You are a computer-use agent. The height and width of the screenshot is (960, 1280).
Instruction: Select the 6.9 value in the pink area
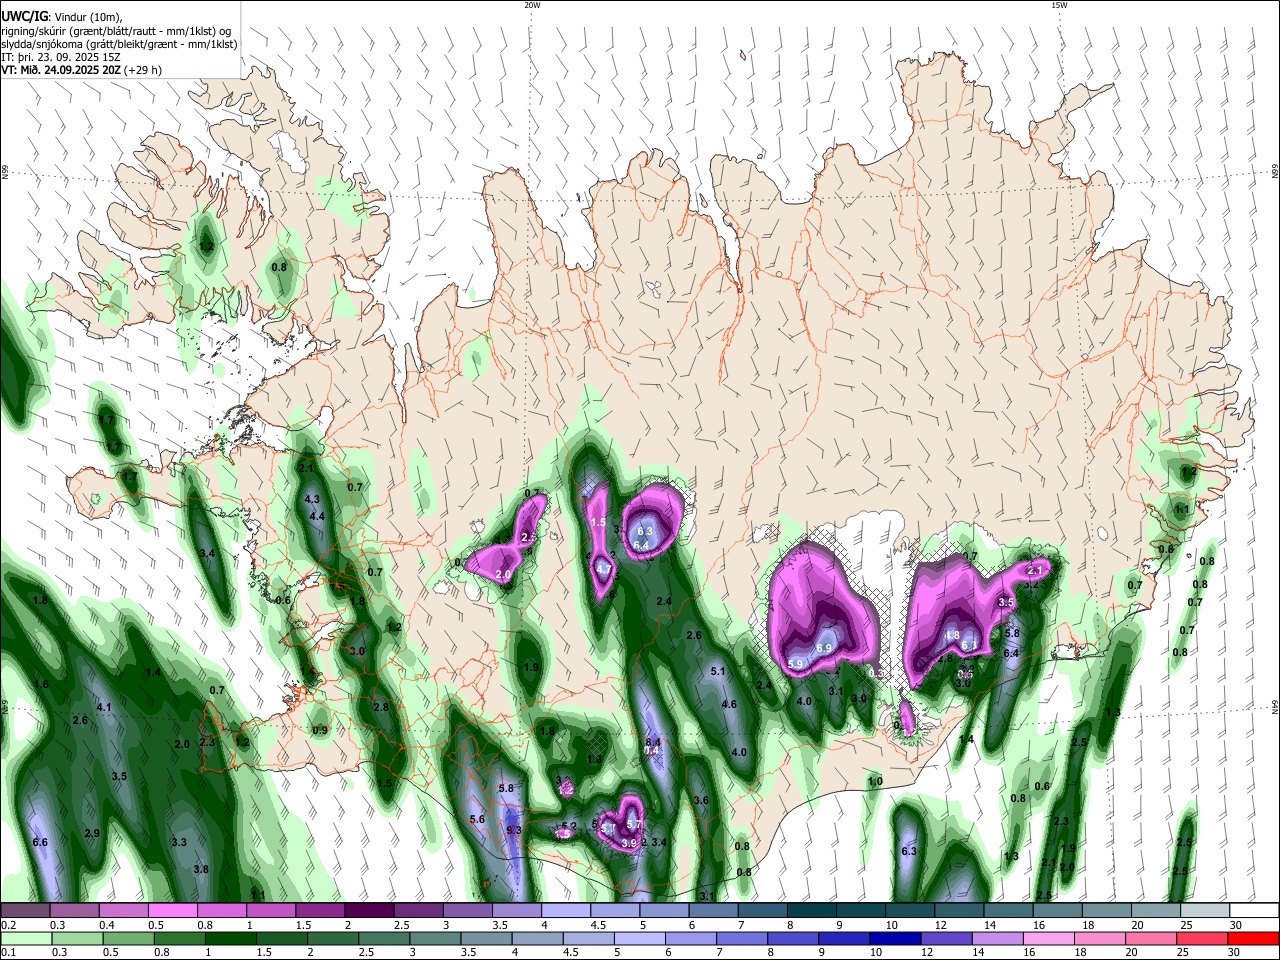(824, 648)
